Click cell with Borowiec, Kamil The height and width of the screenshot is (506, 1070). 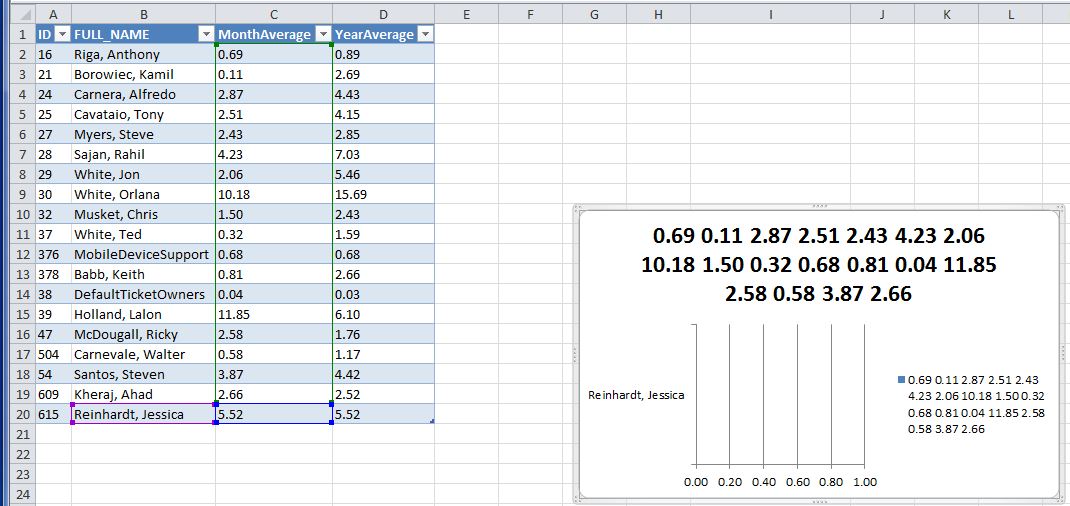(143, 74)
